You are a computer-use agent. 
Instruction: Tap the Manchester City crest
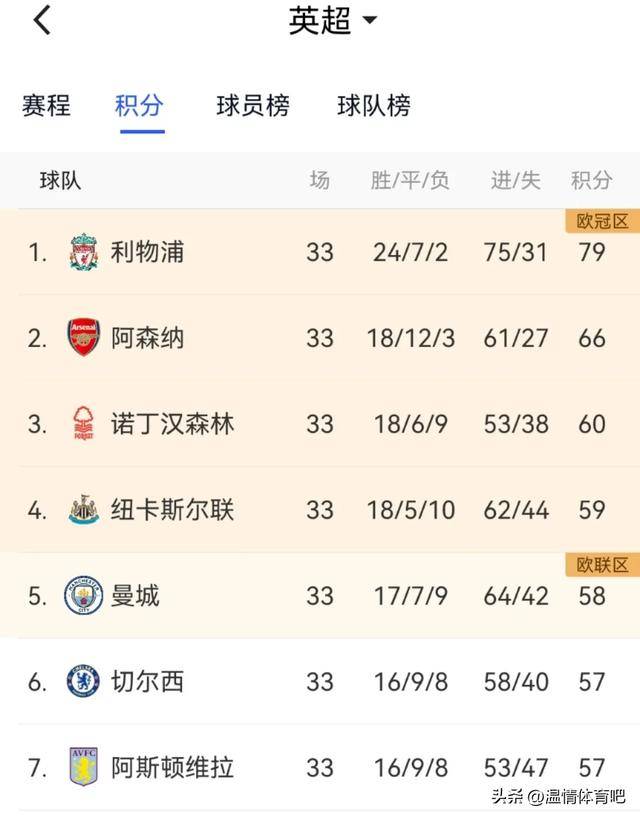point(84,596)
